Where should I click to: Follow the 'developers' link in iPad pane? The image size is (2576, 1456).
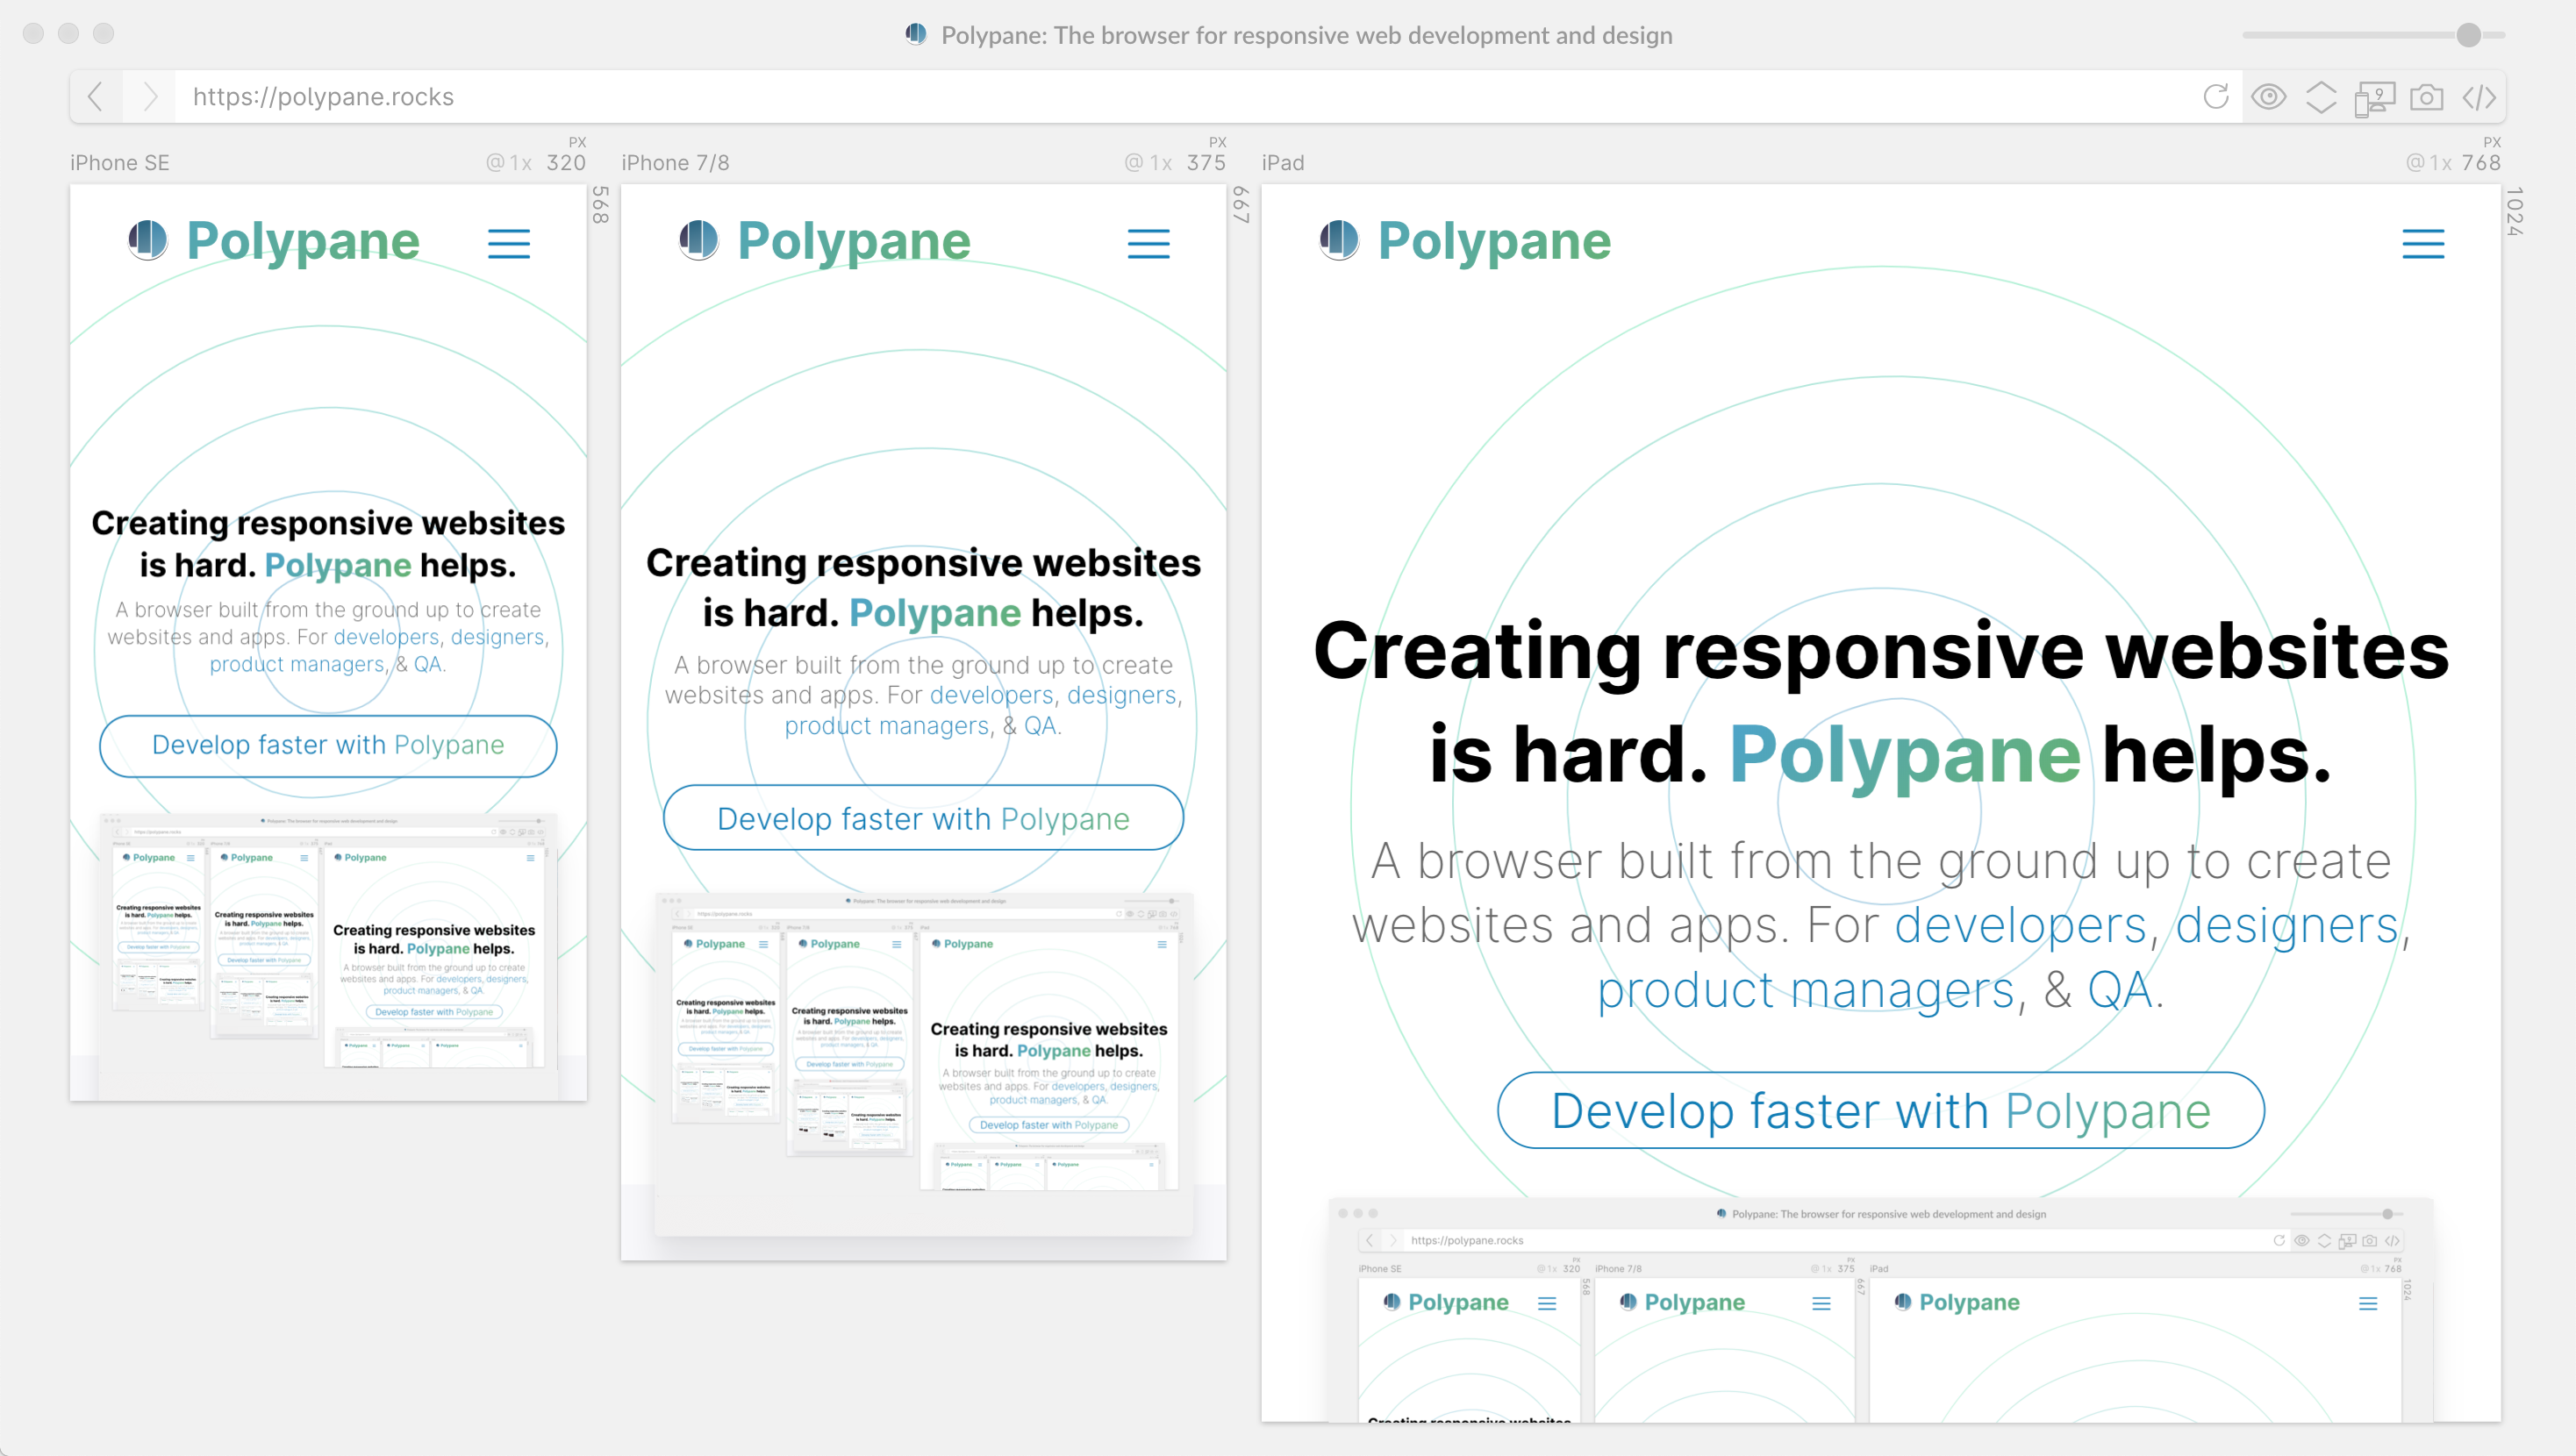(x=2020, y=925)
